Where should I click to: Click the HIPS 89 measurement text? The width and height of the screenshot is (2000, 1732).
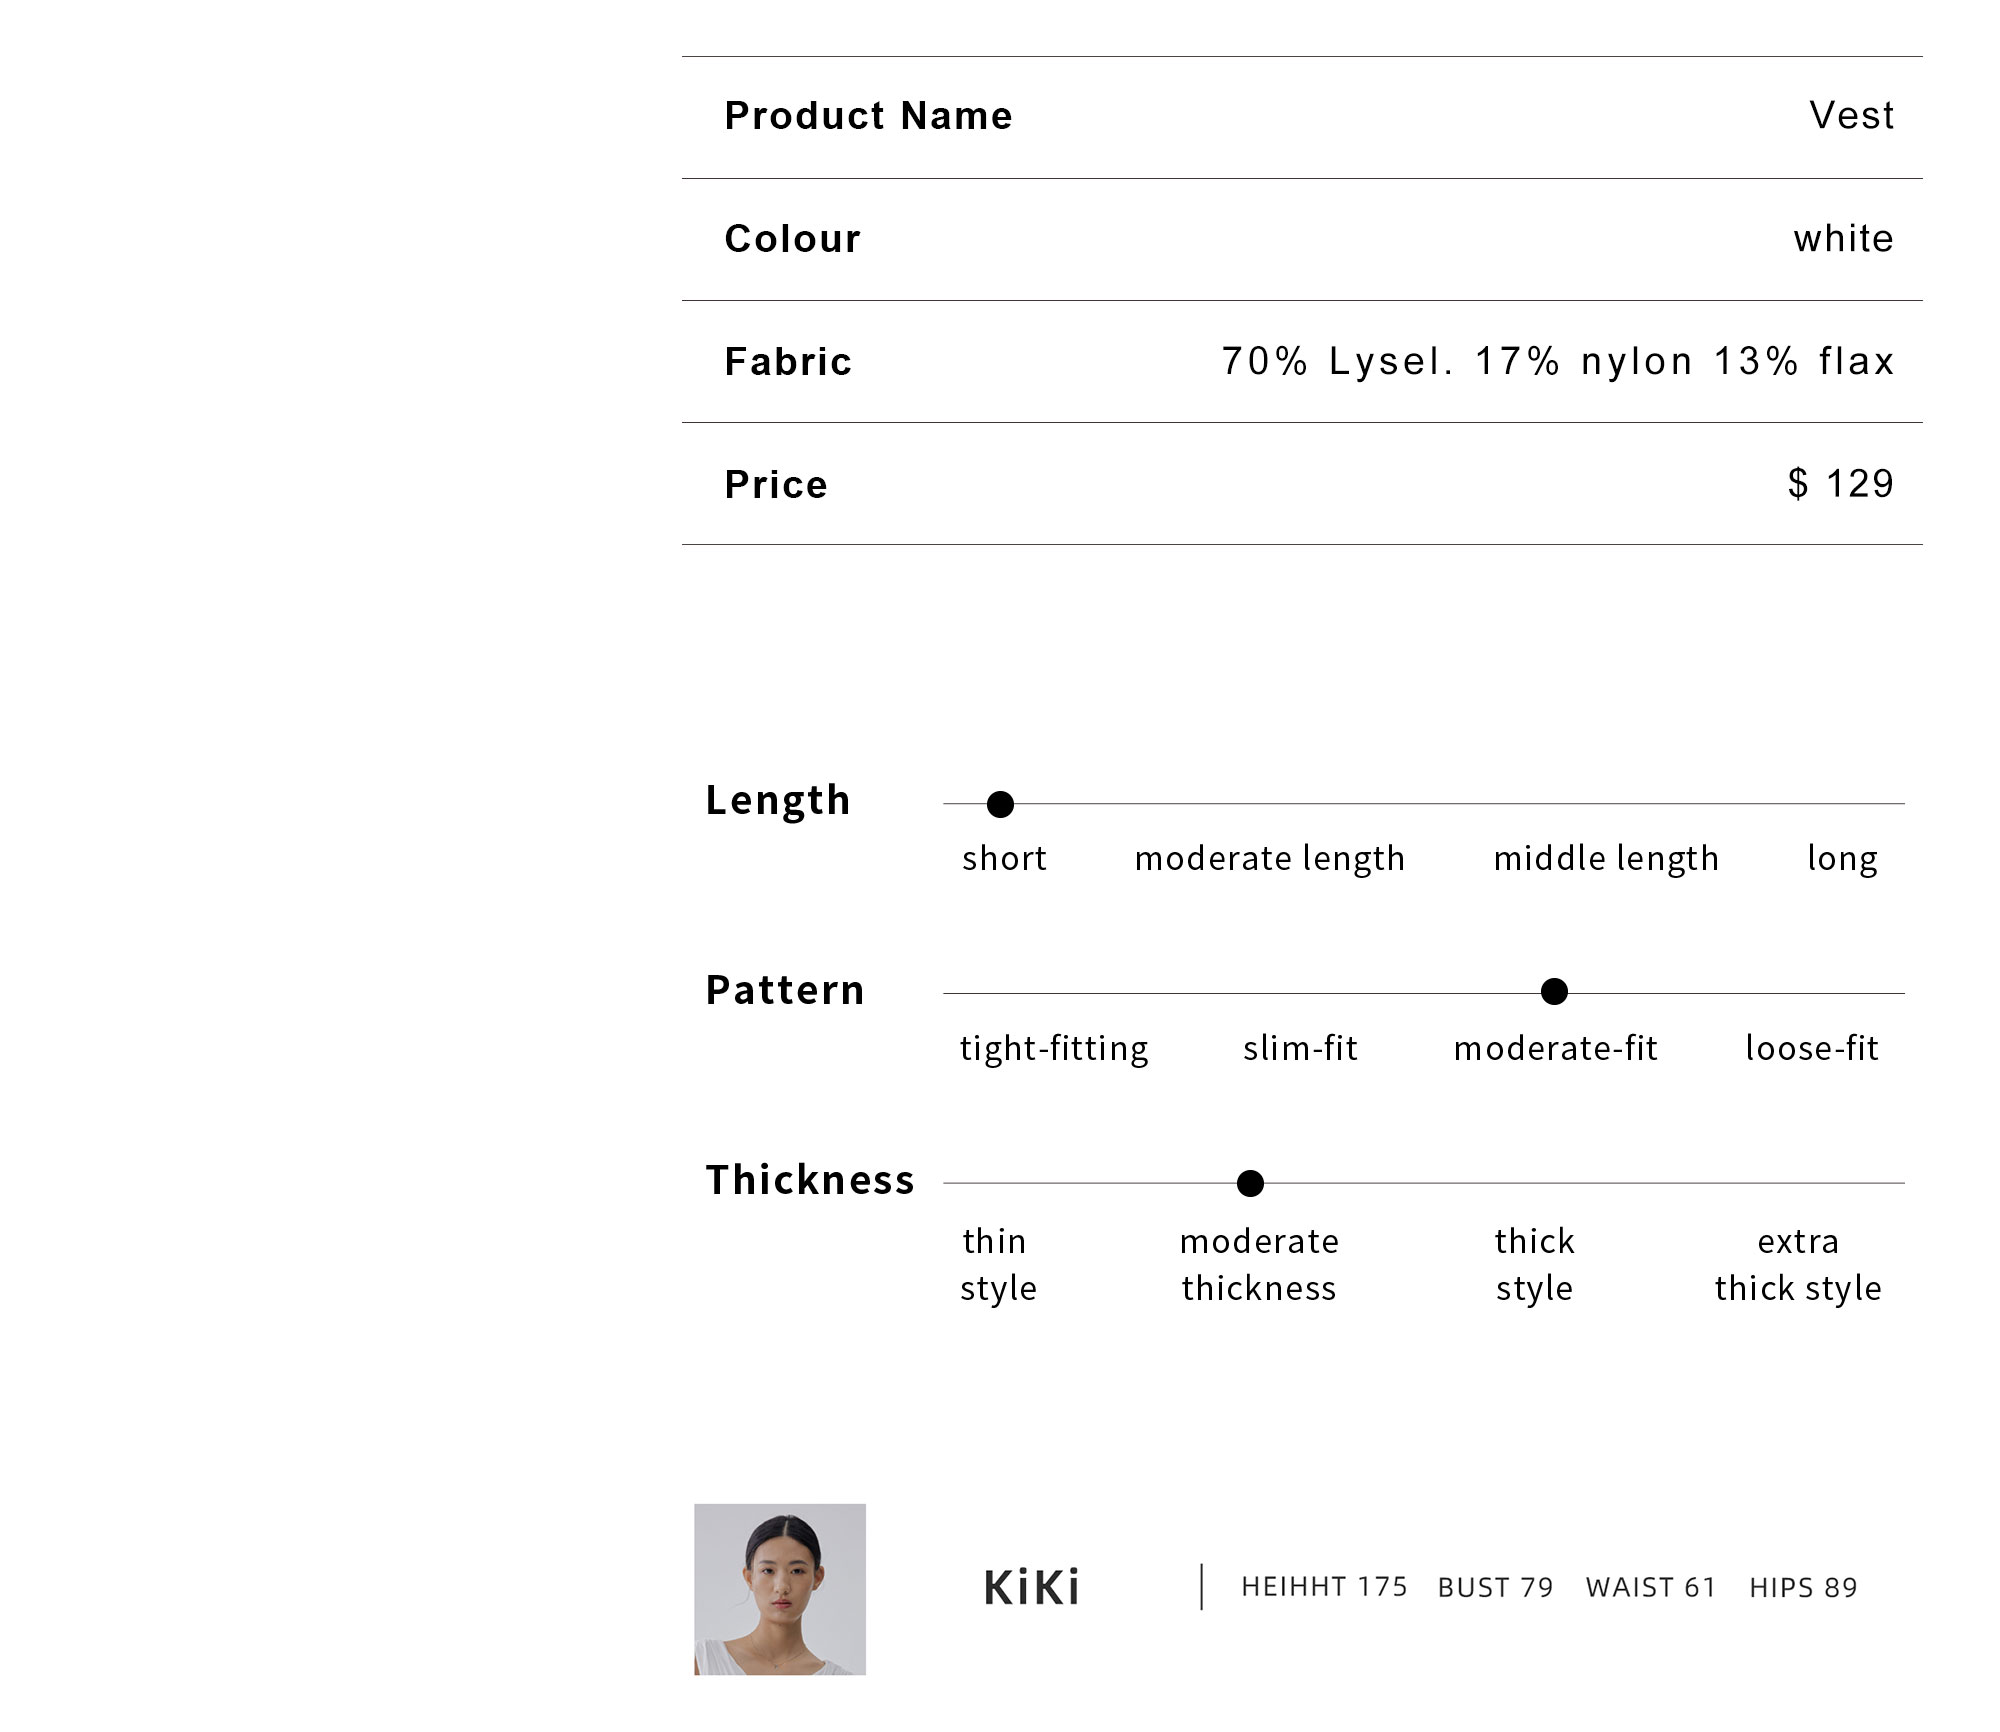(x=1803, y=1588)
